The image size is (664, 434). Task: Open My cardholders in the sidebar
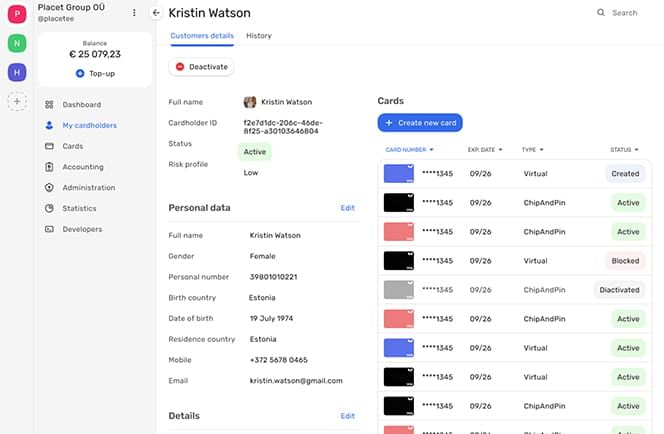pyautogui.click(x=89, y=125)
